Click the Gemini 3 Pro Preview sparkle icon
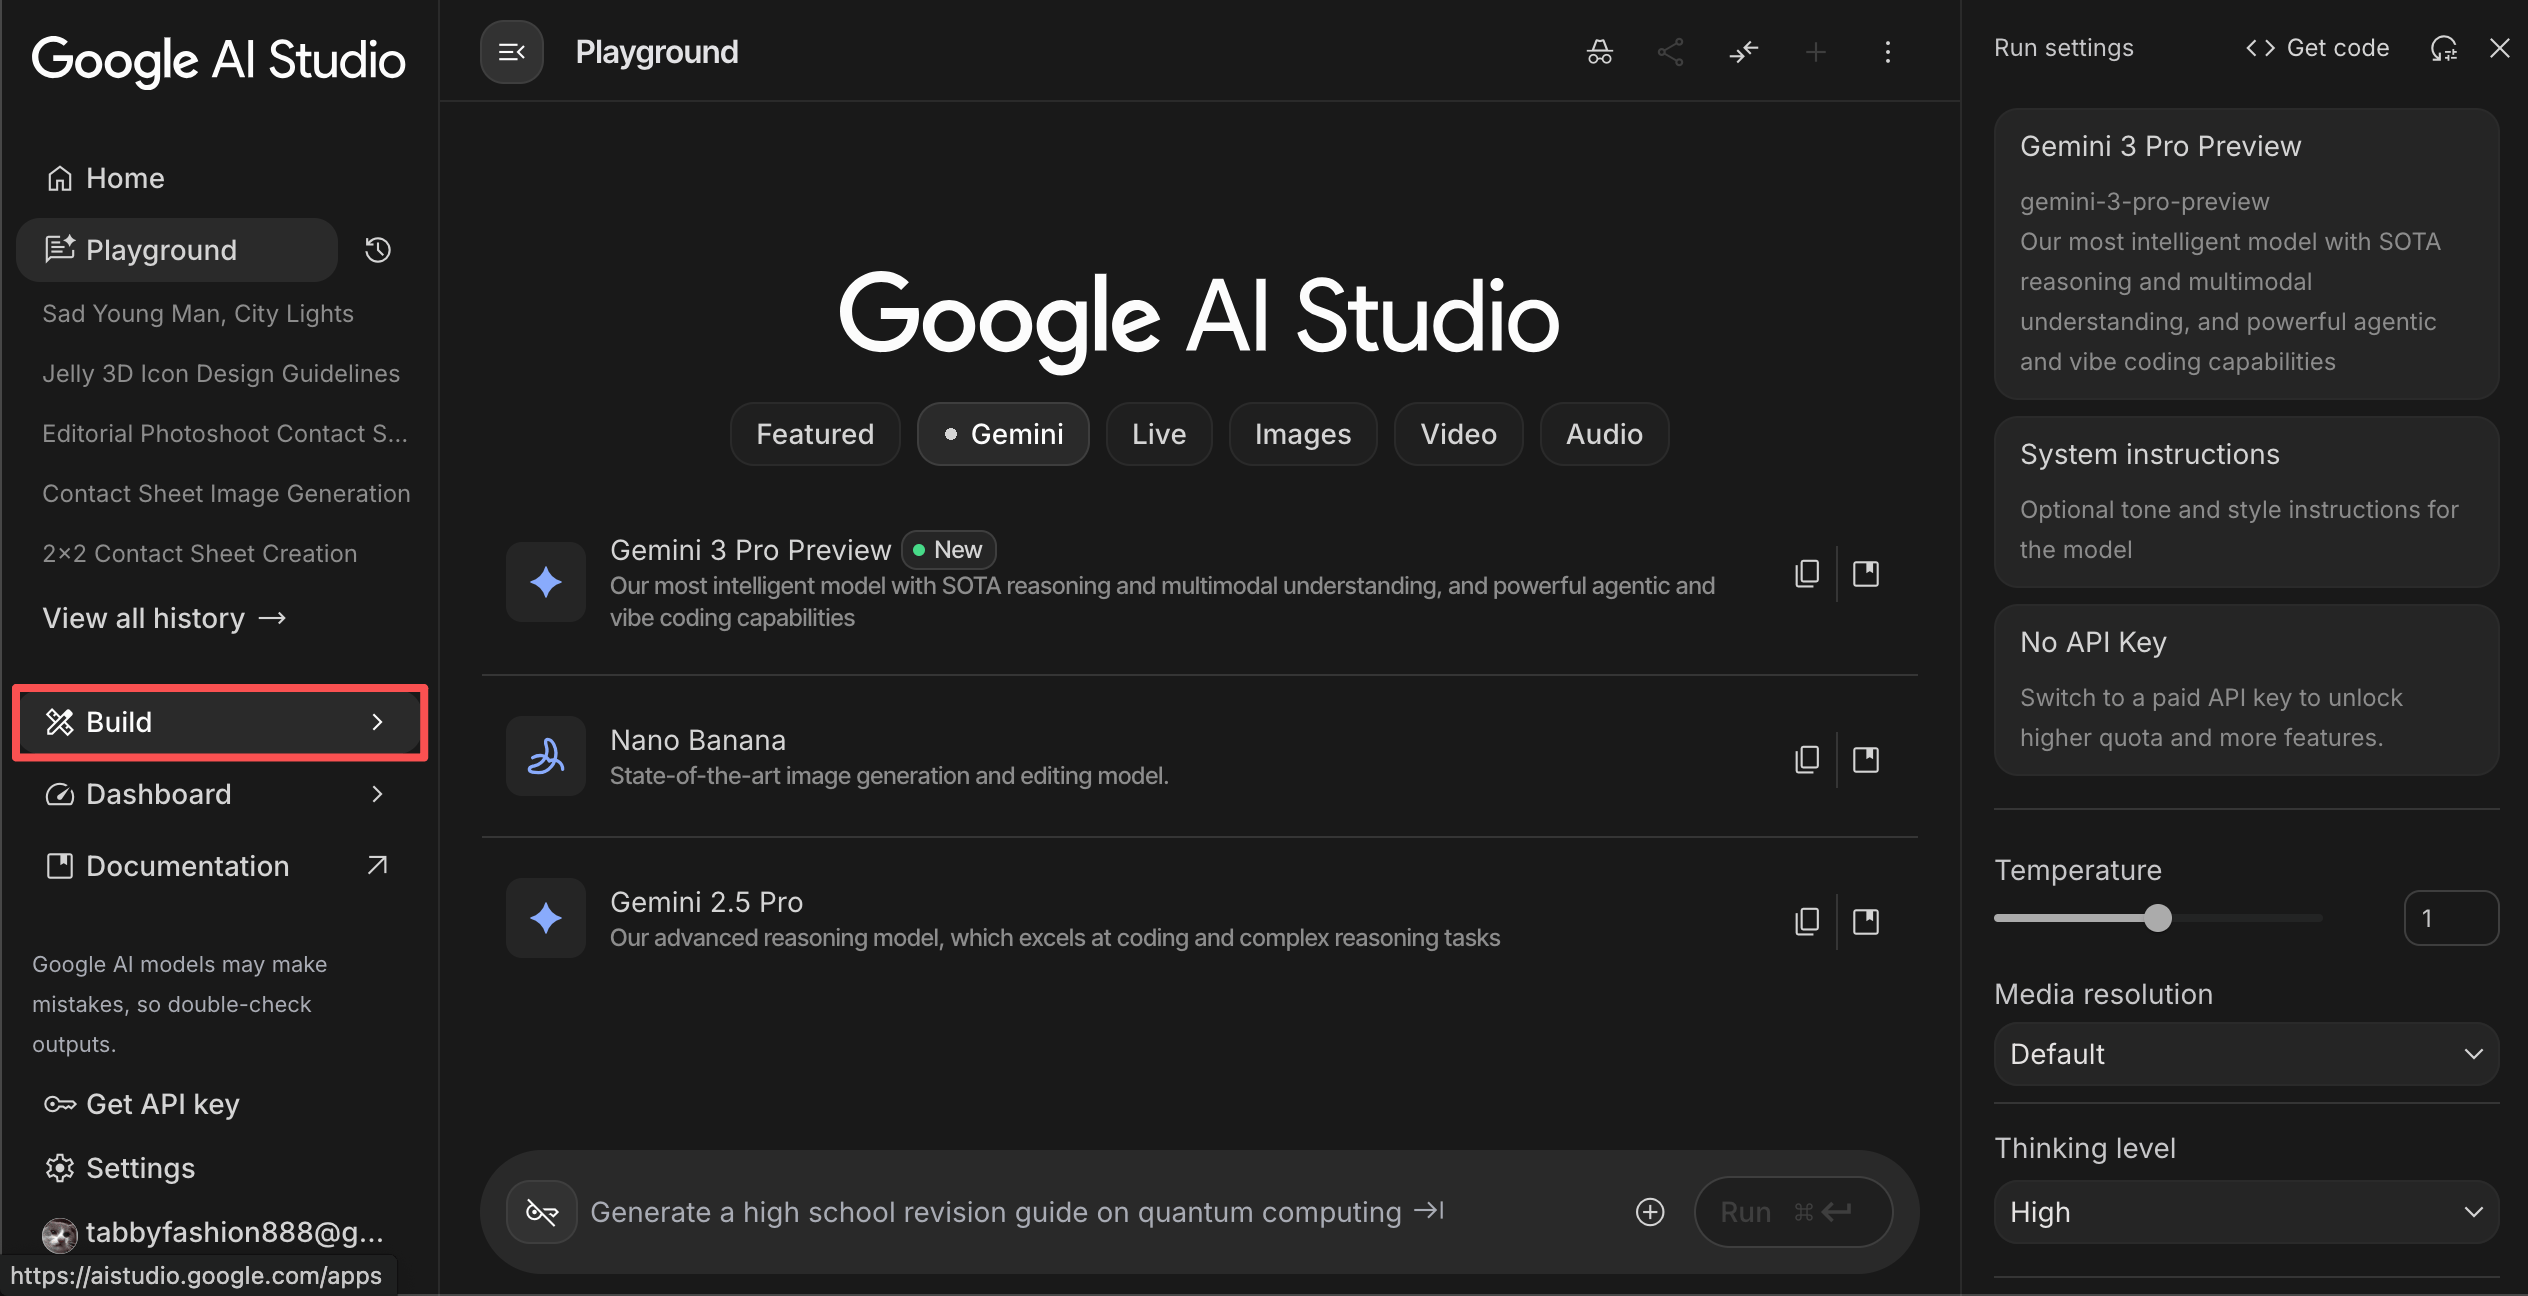 point(545,582)
